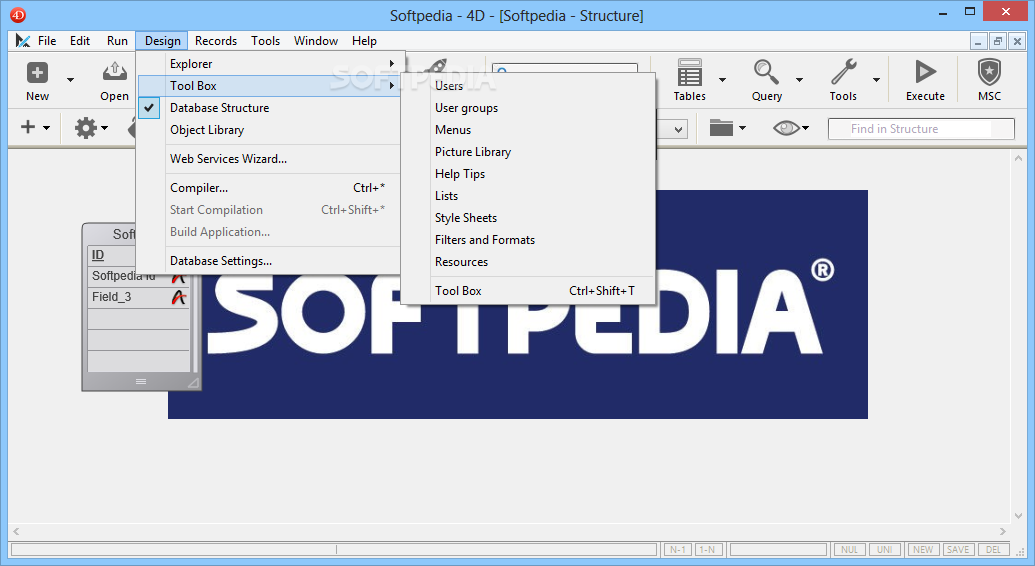Click the gear settings icon in structure toolbar
1035x566 pixels.
85,127
